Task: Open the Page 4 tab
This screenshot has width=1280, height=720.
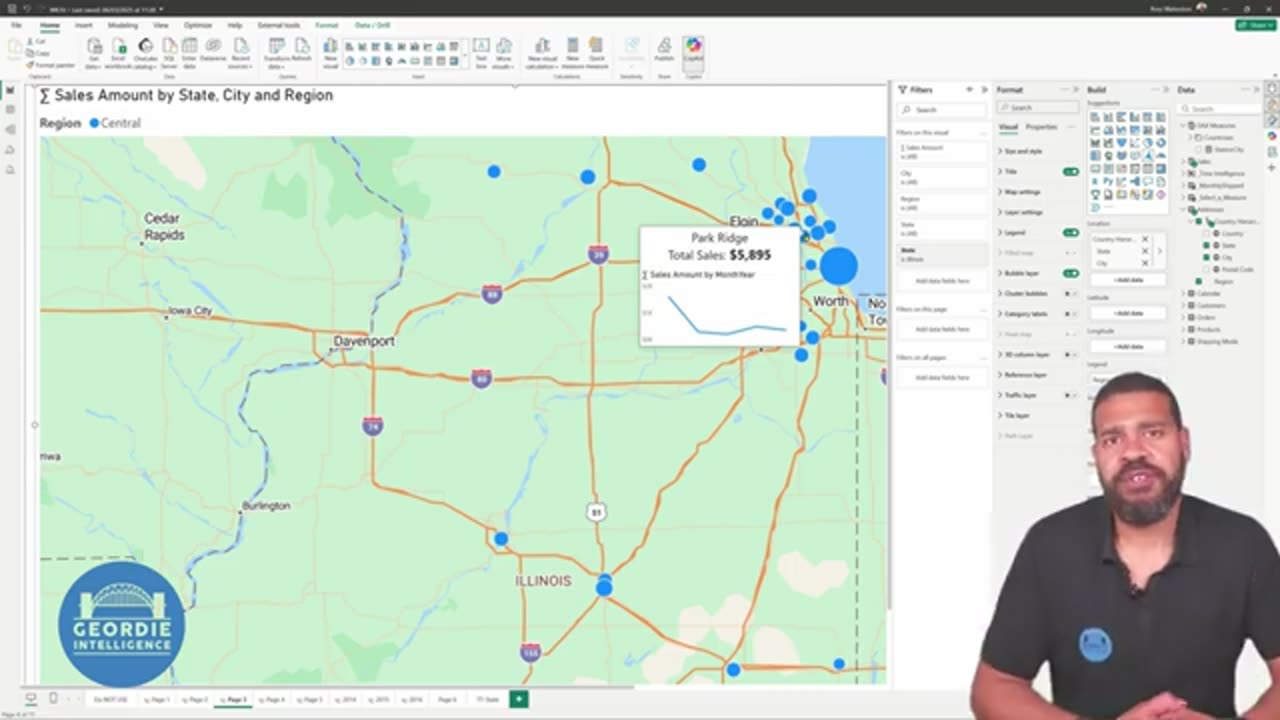Action: (x=273, y=700)
